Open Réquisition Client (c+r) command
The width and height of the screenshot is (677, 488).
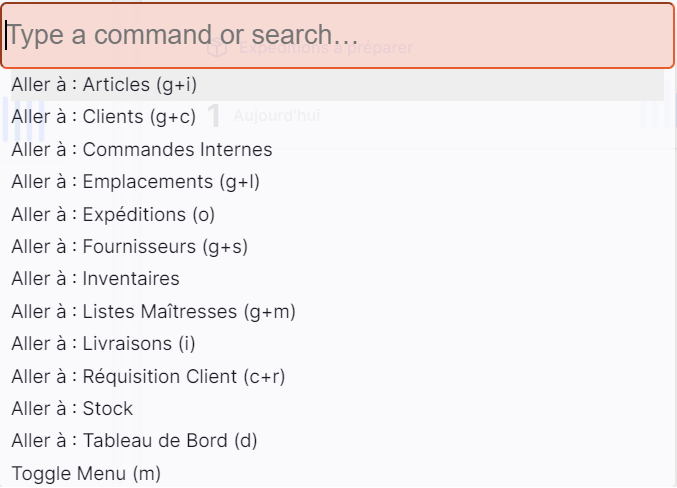[338, 376]
